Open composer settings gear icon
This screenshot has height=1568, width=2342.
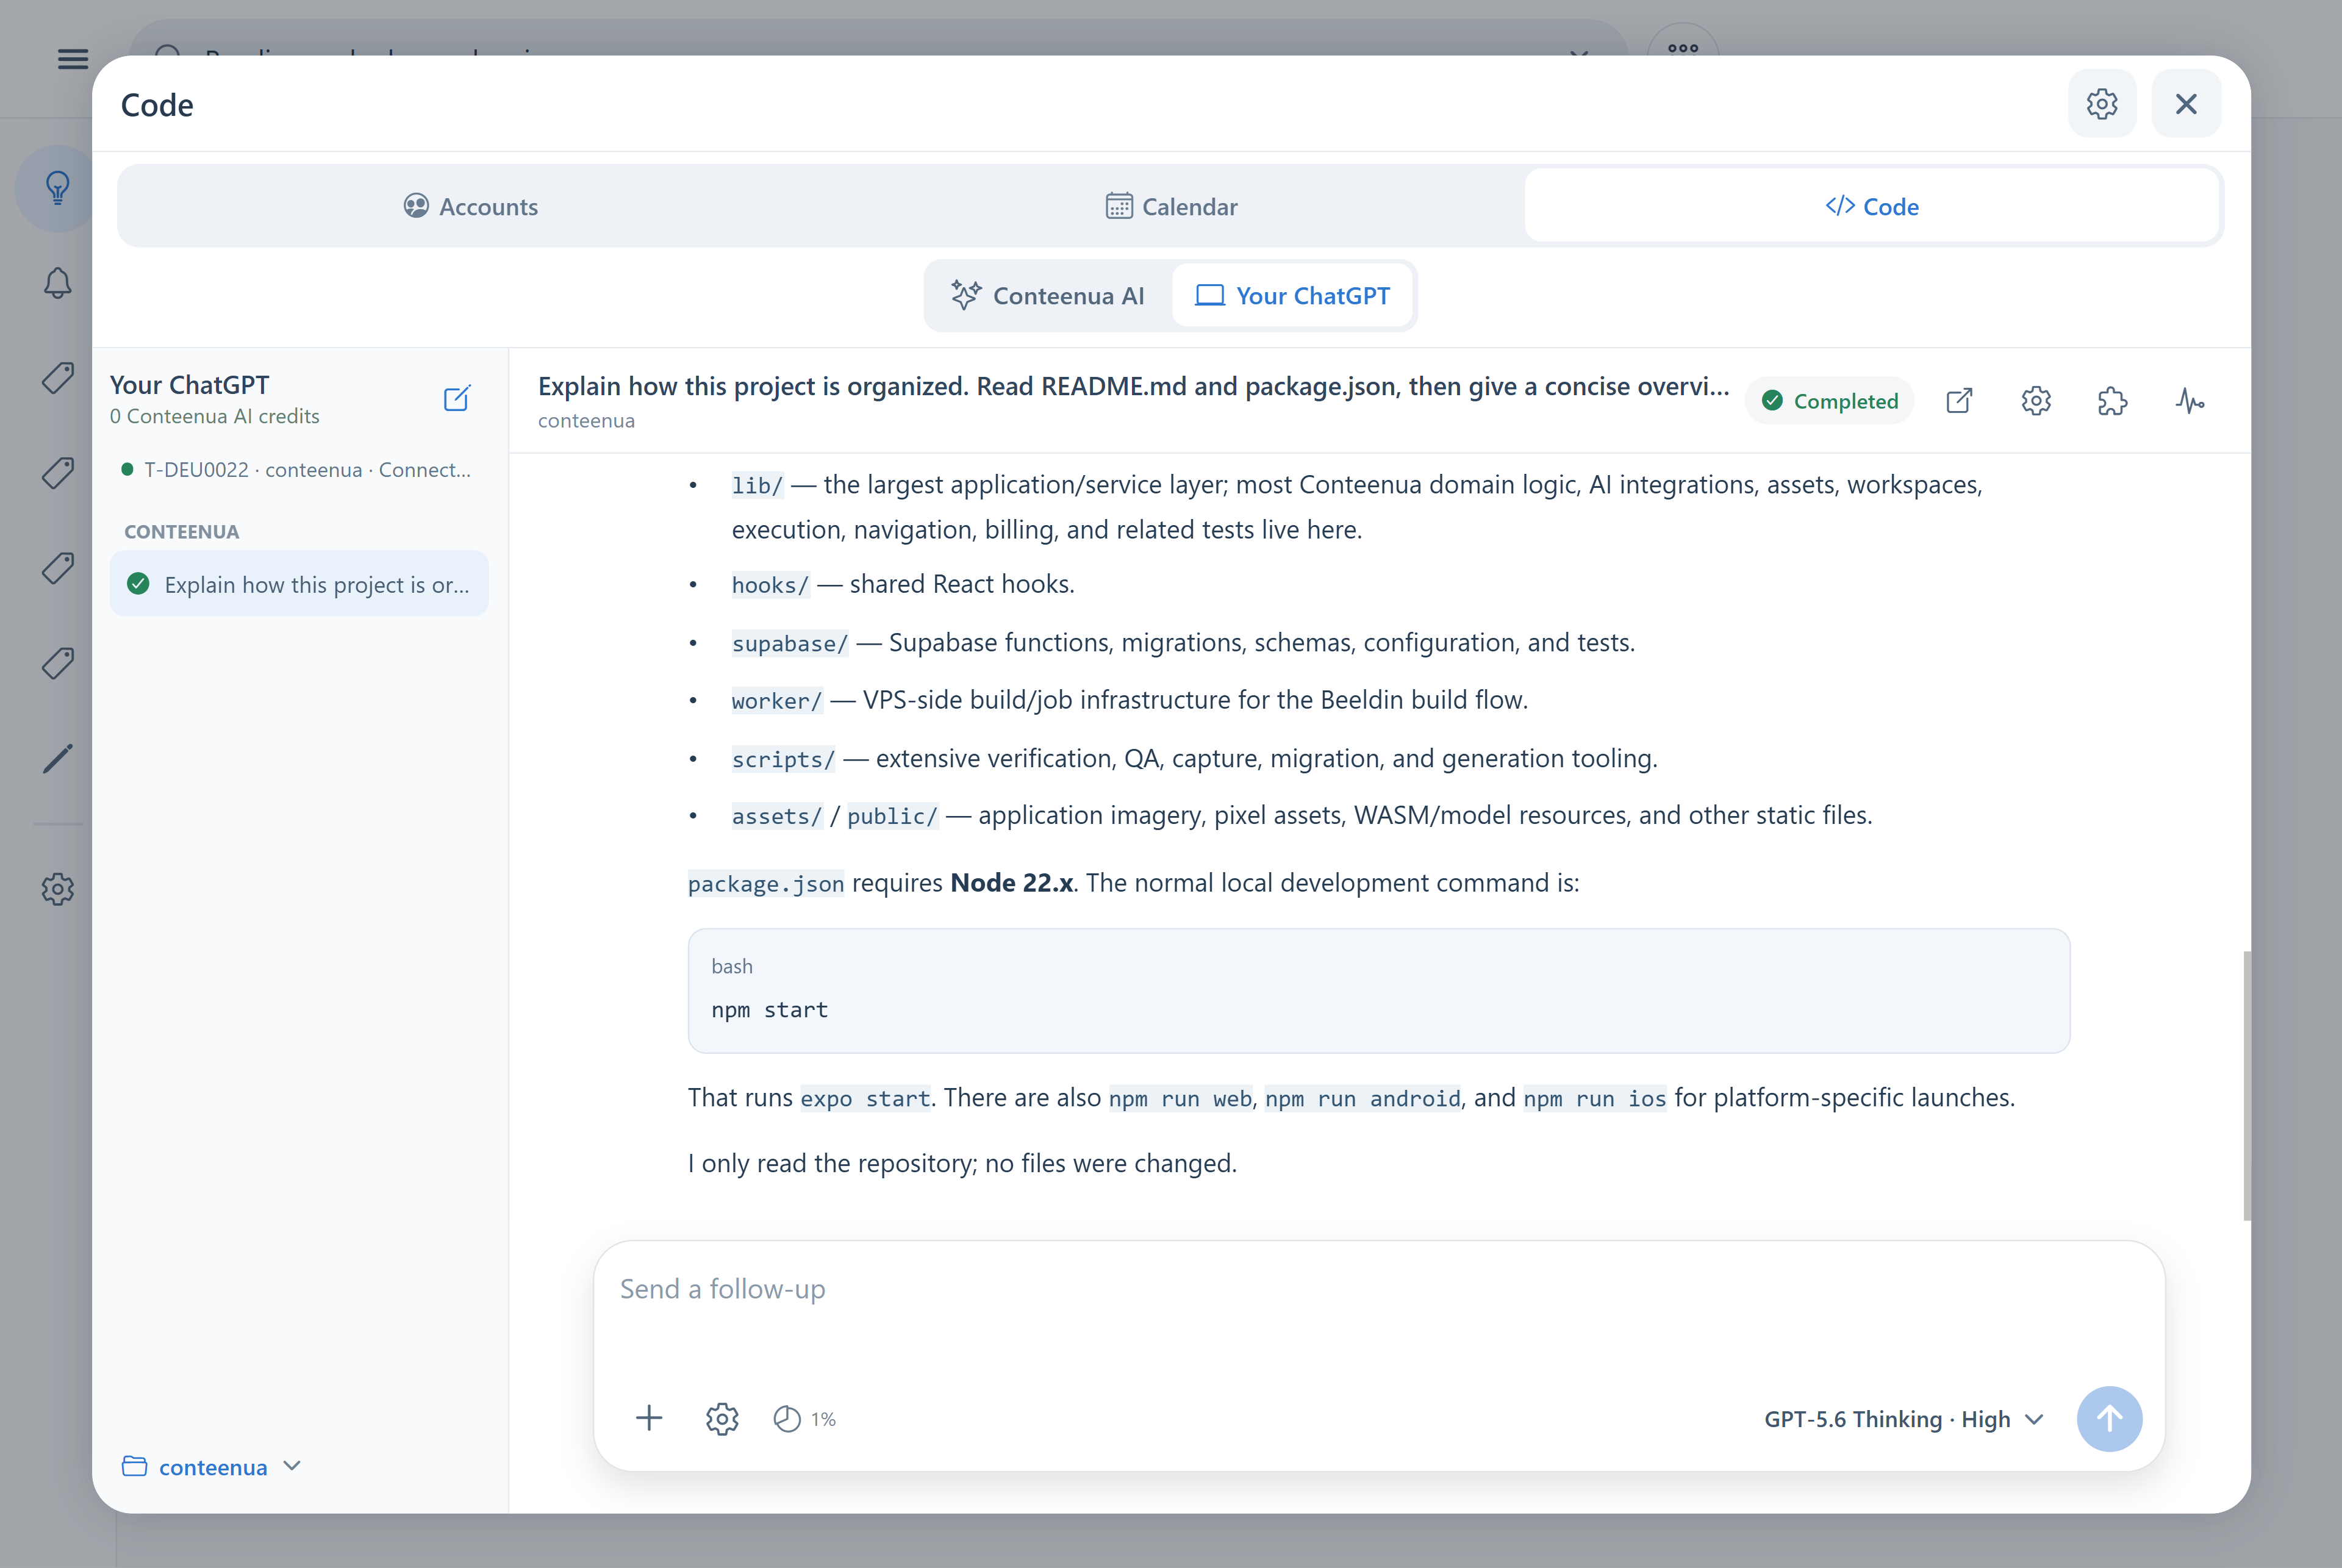(x=722, y=1418)
